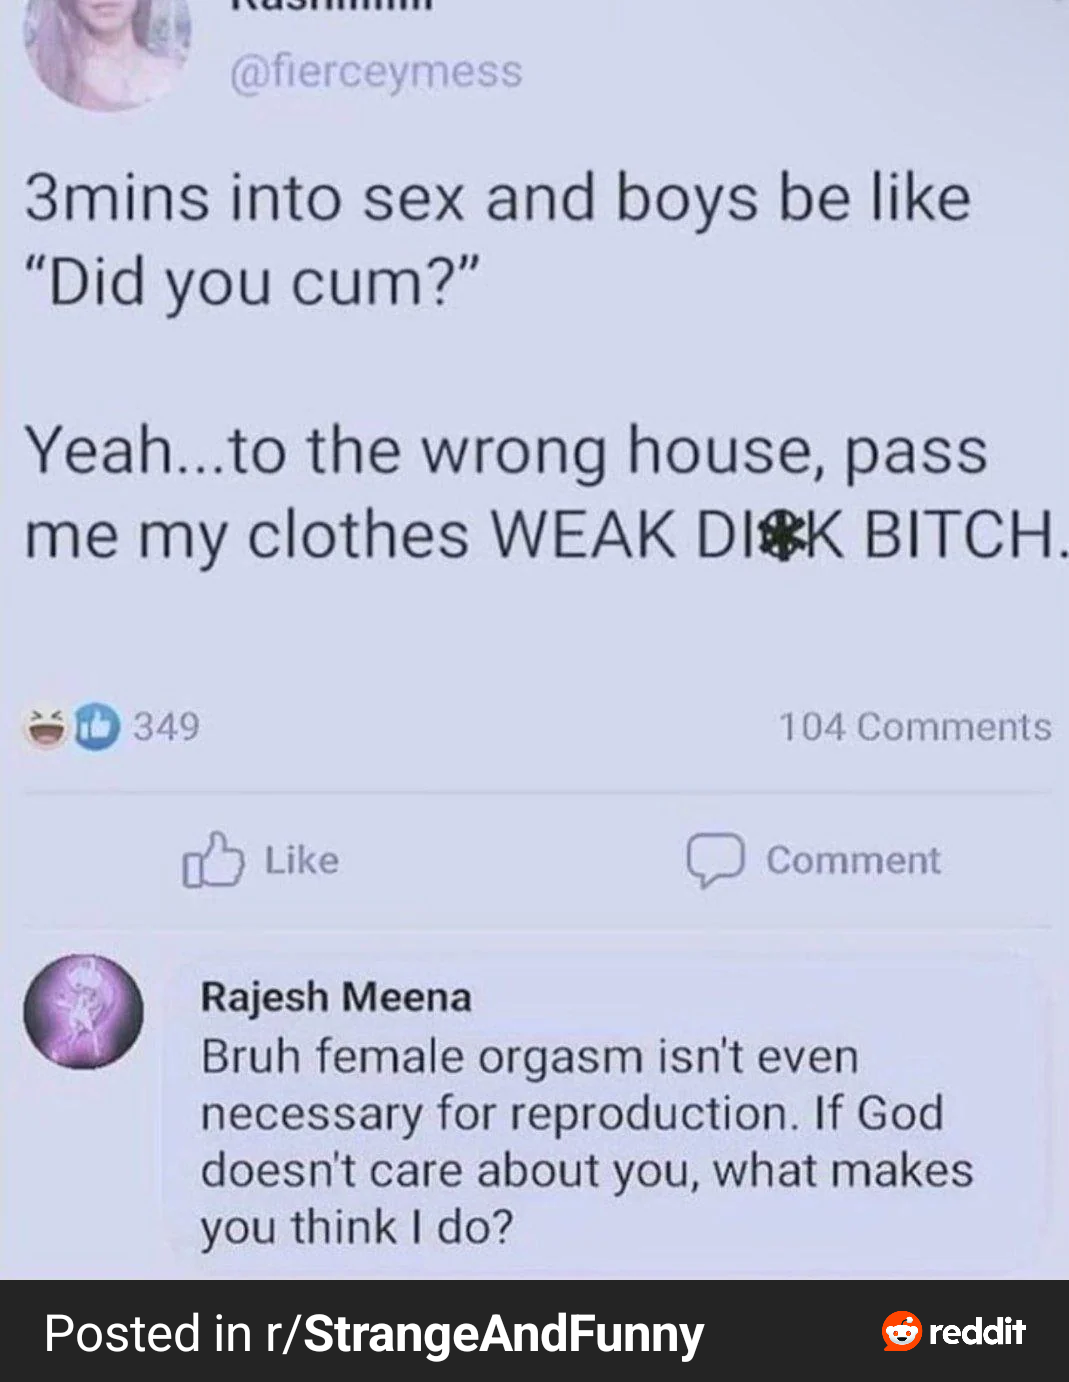Click the blue thumbs-up reaction badge

96,727
